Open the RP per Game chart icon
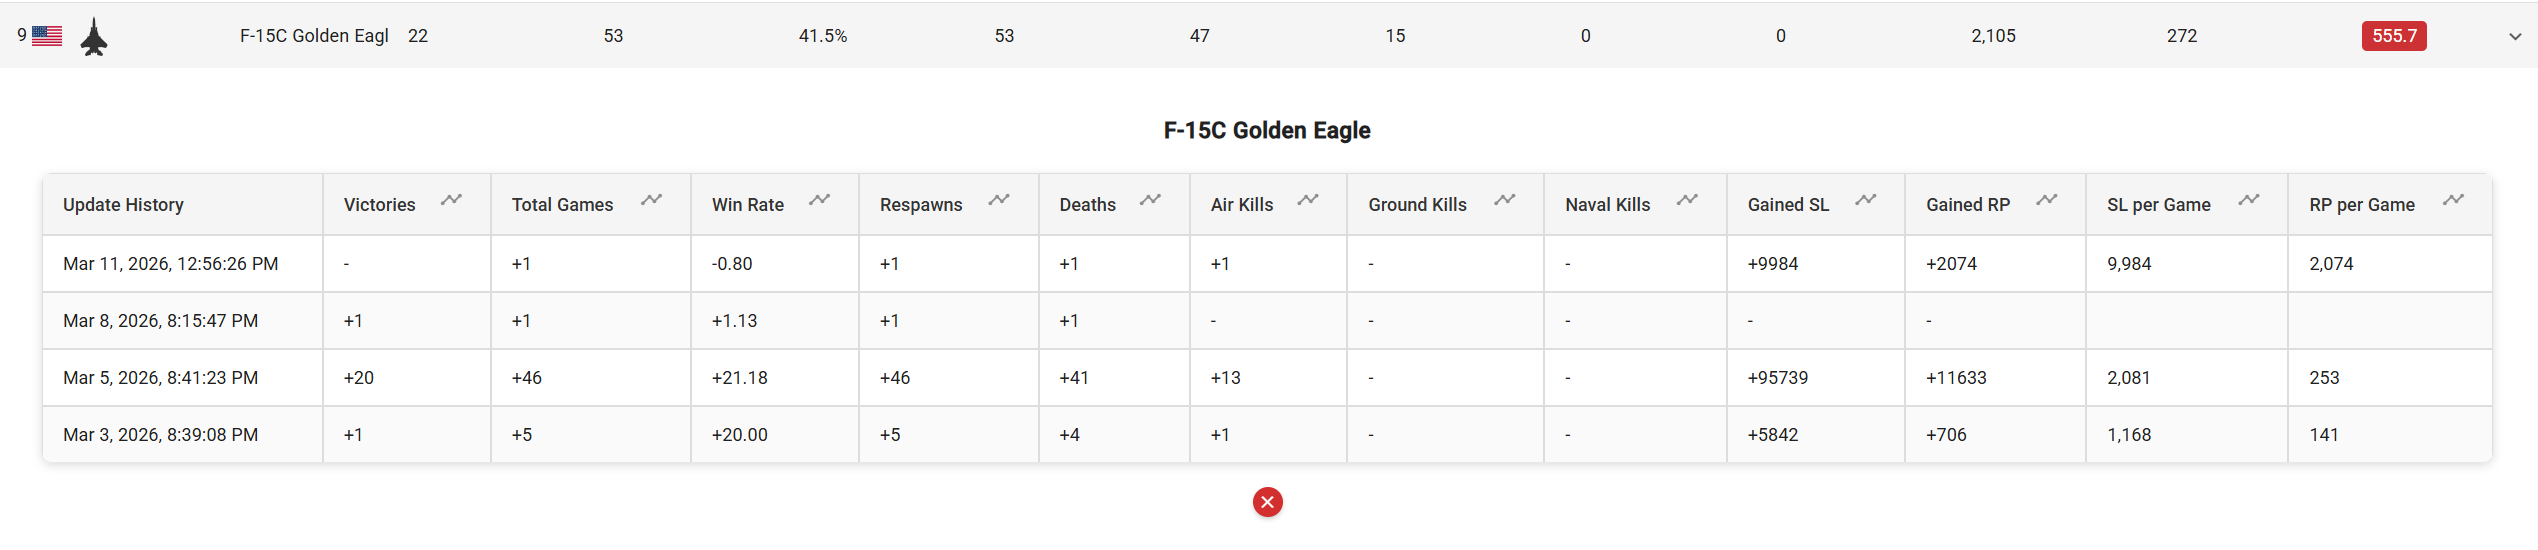The width and height of the screenshot is (2538, 550). pos(2454,200)
